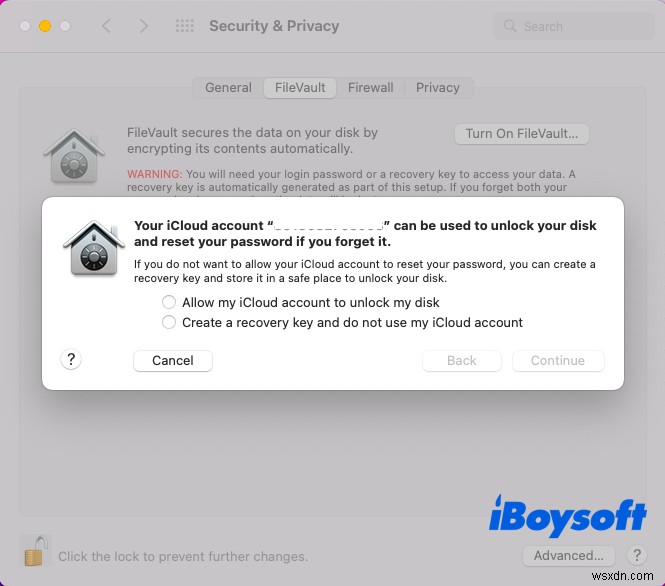Click the padlock icon to prevent changes
Screen dimensions: 665x586
pyautogui.click(x=35, y=551)
